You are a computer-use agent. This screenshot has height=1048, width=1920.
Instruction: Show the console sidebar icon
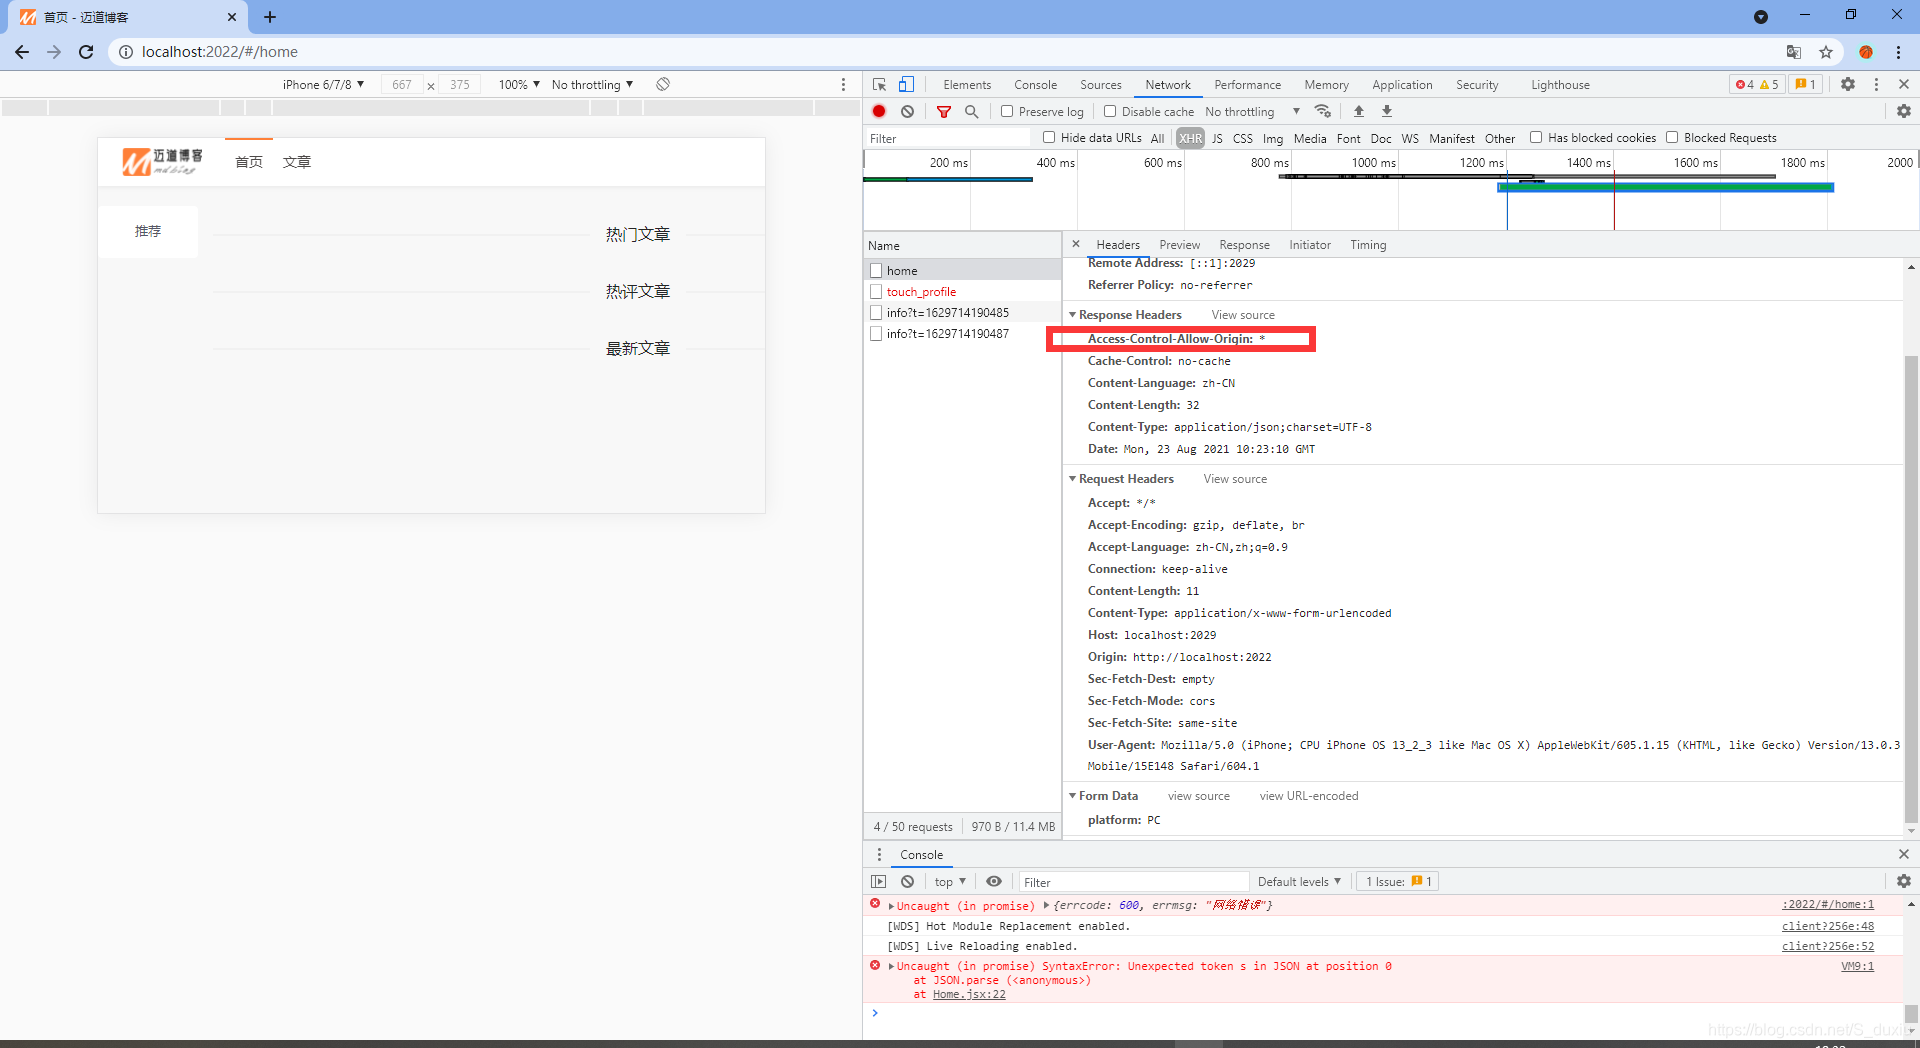[879, 881]
